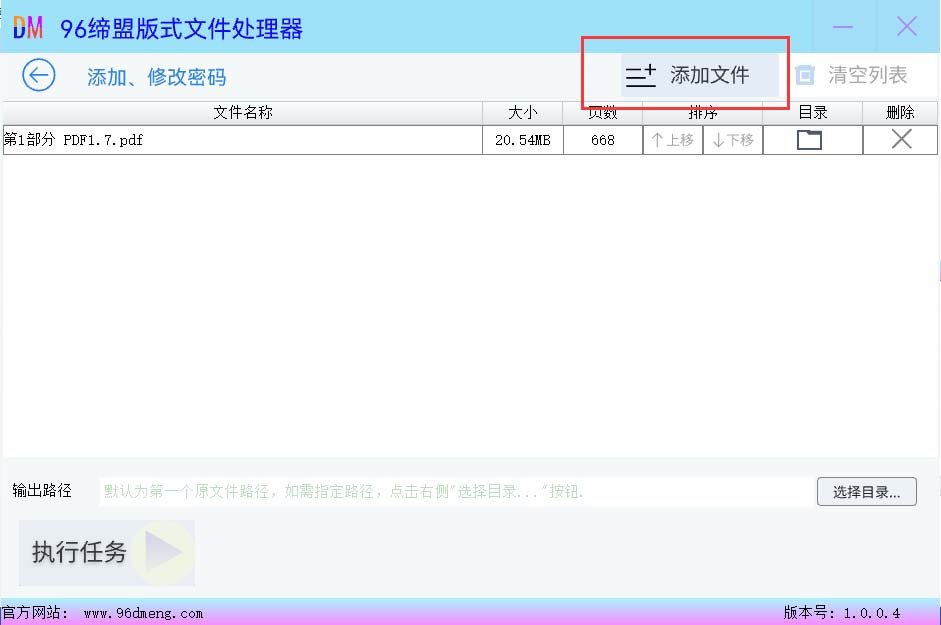Close the 96缔盟版式文件处理器 window
Screen dimensions: 941x625
(907, 27)
